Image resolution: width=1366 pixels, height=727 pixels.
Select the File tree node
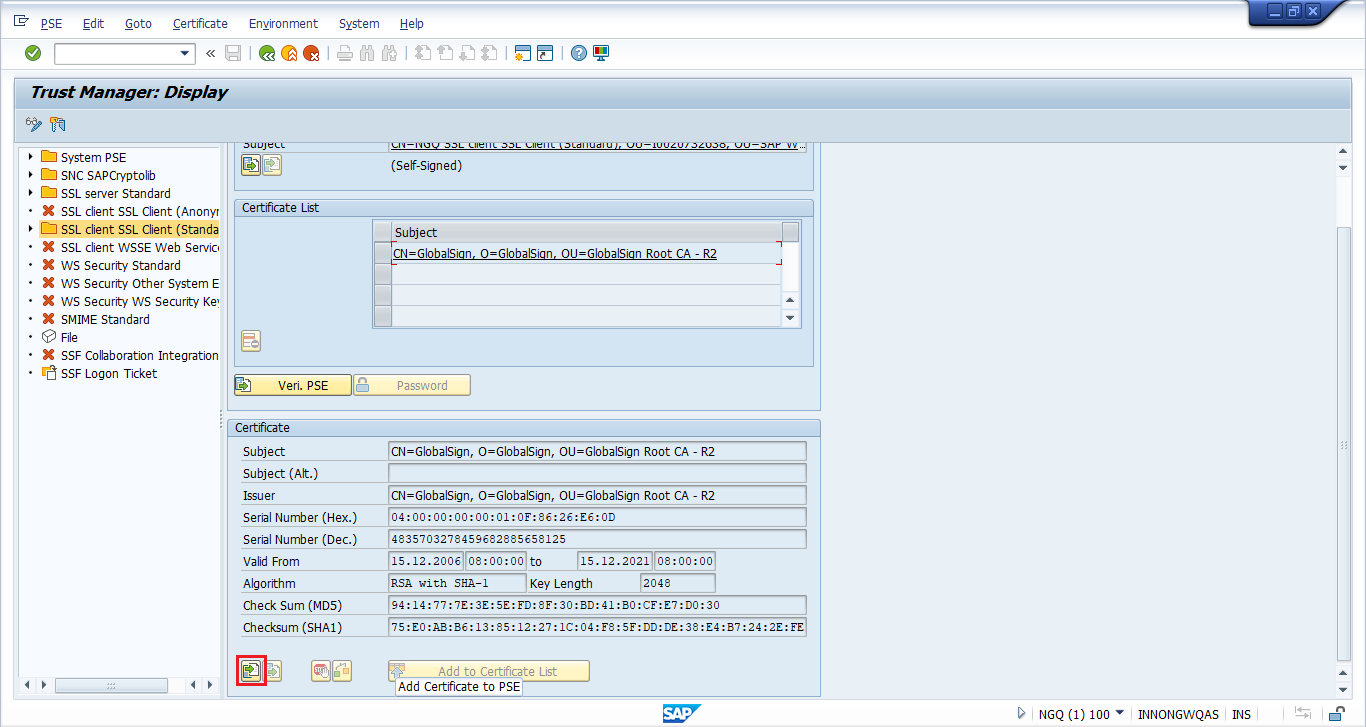click(x=69, y=337)
